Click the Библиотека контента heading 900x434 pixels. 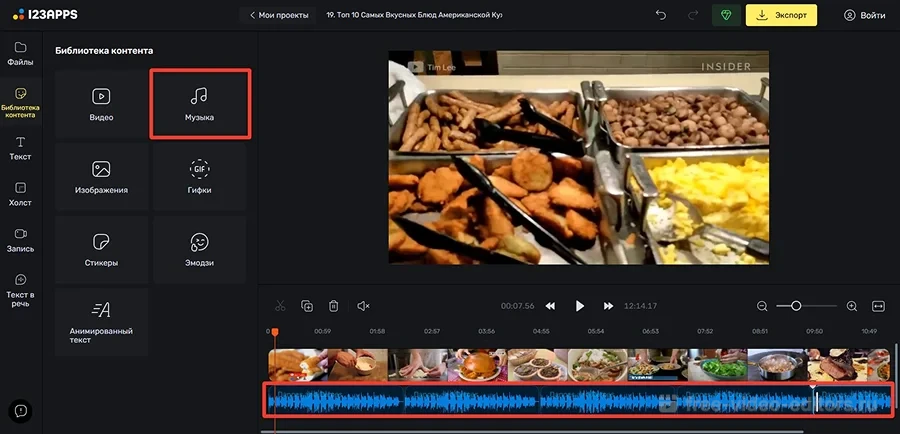coord(104,51)
